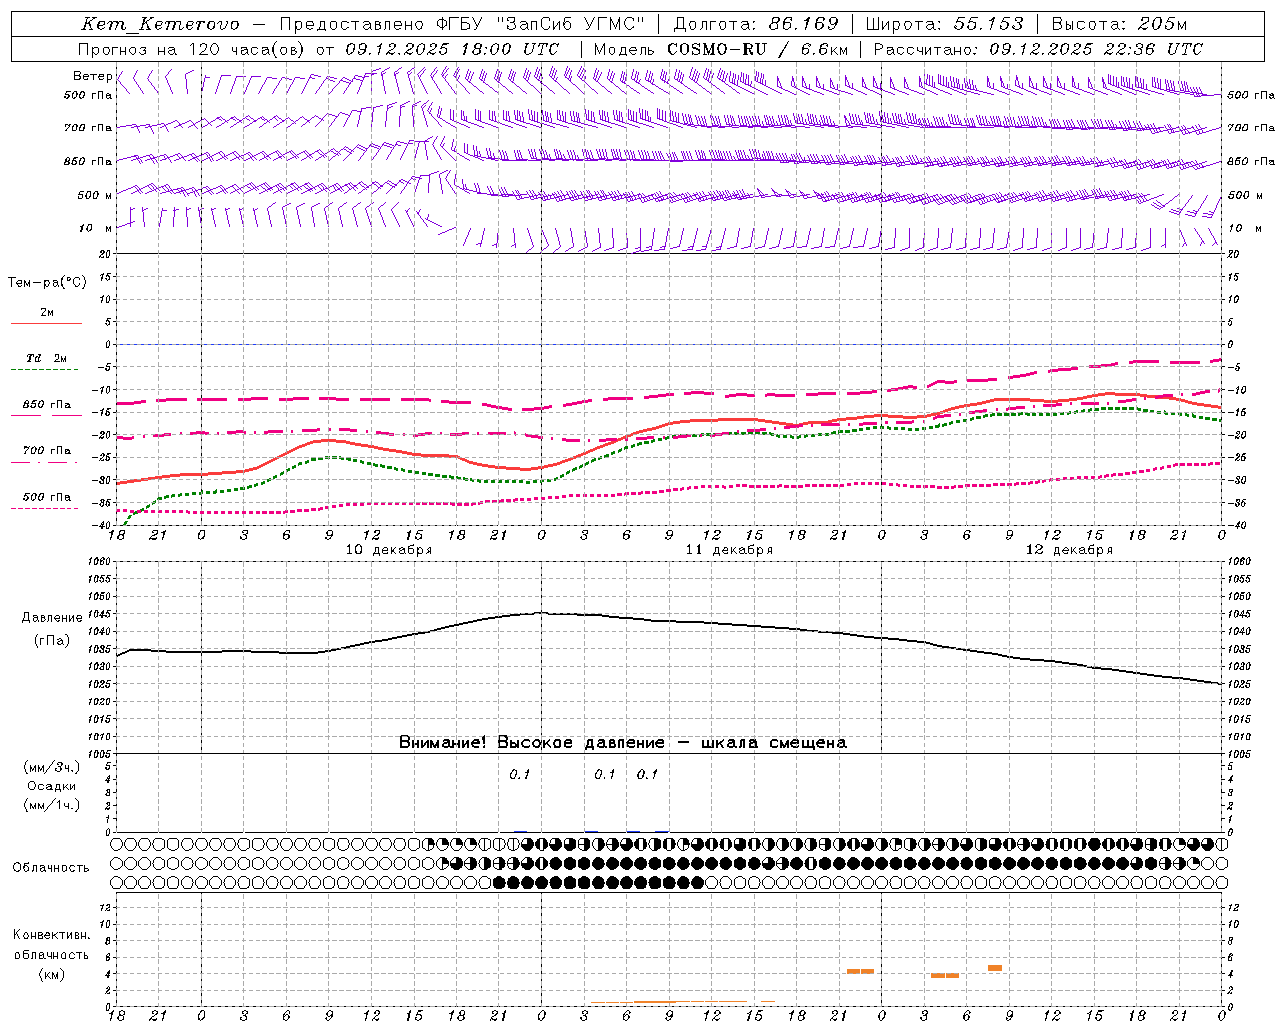Click the date label 12 декабря

tap(1069, 550)
